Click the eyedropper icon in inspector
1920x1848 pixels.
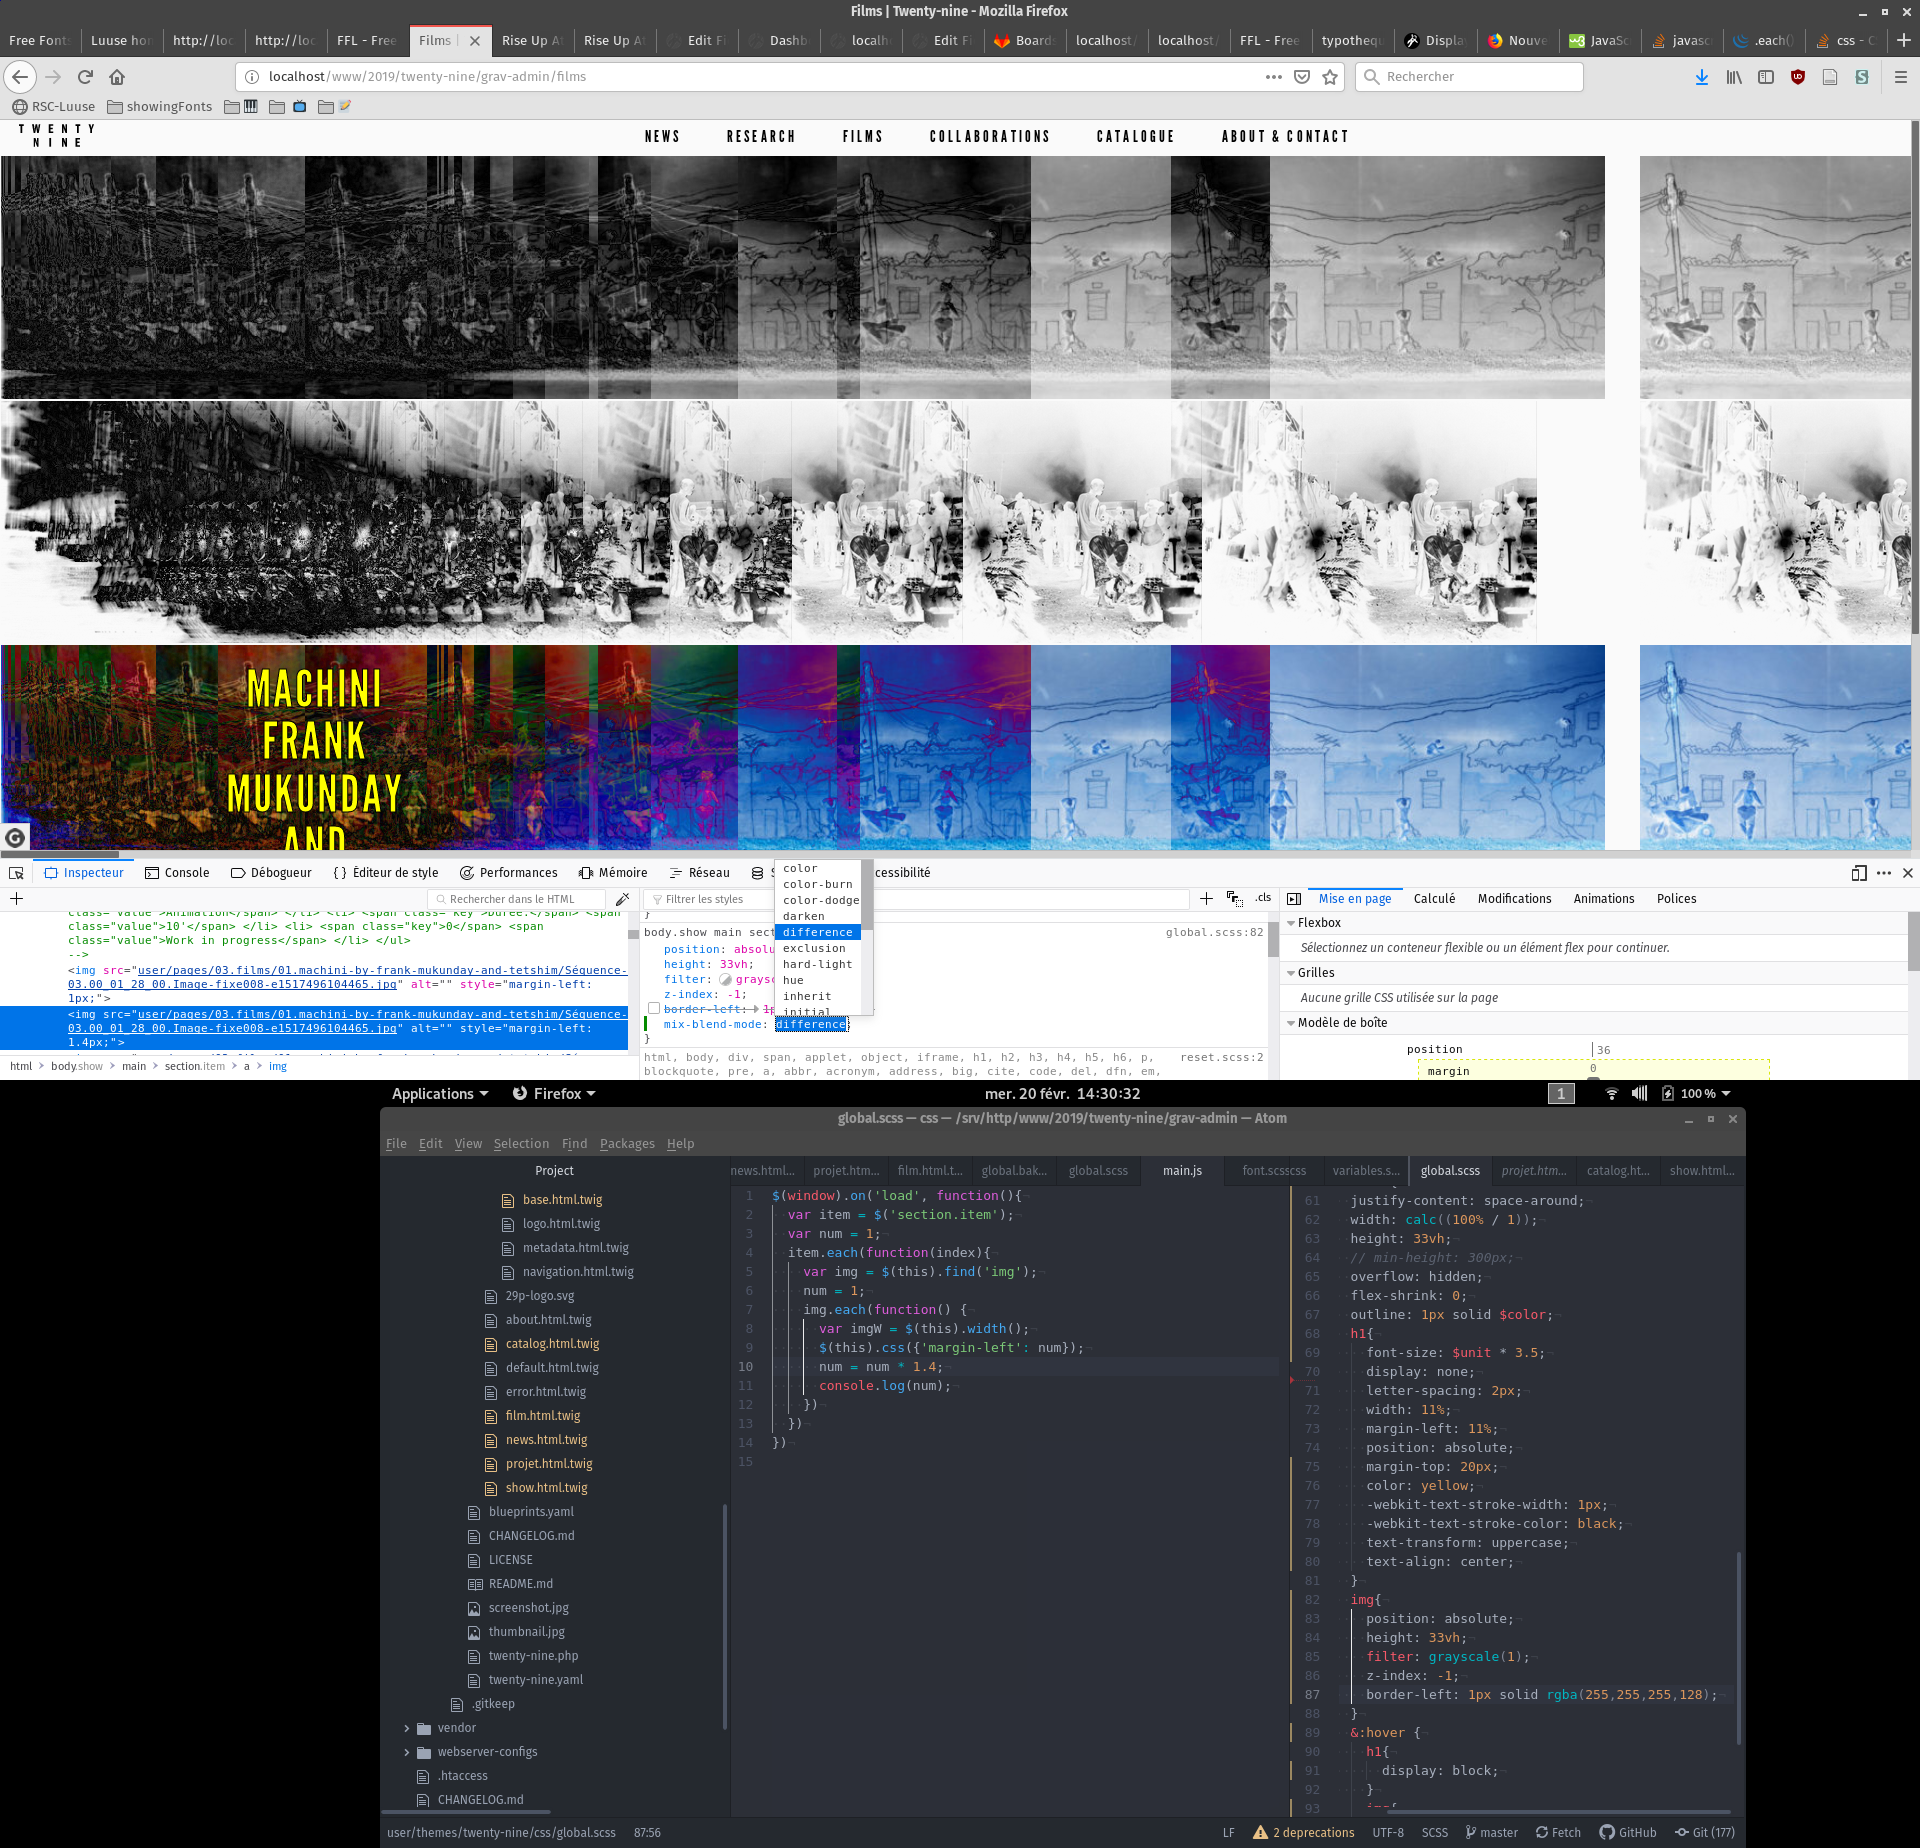pos(622,899)
